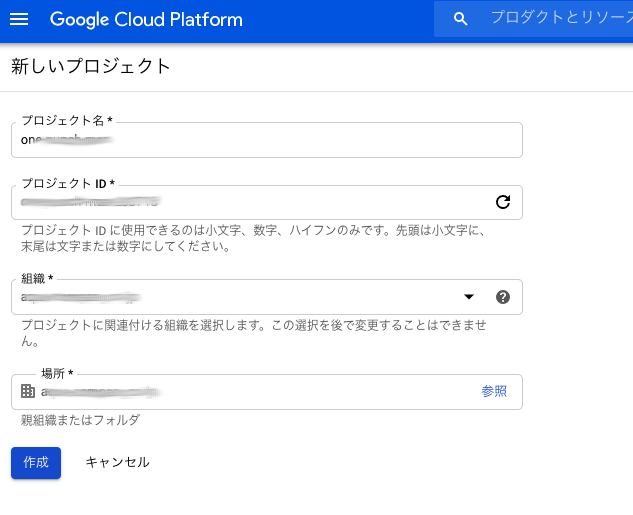Viewport: 633px width, 515px height.
Task: Regenerate the project ID with refresh icon
Action: click(x=503, y=202)
